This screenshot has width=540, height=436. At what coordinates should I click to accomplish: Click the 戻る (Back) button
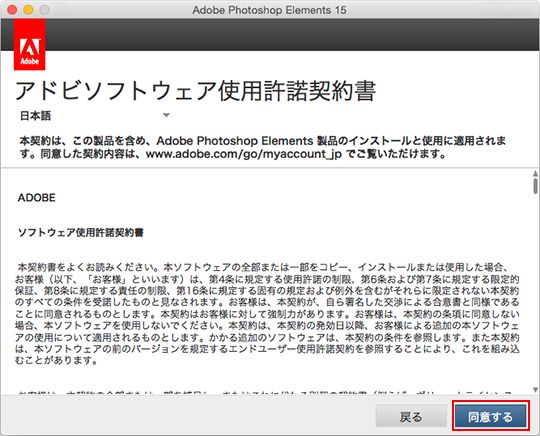(x=411, y=416)
